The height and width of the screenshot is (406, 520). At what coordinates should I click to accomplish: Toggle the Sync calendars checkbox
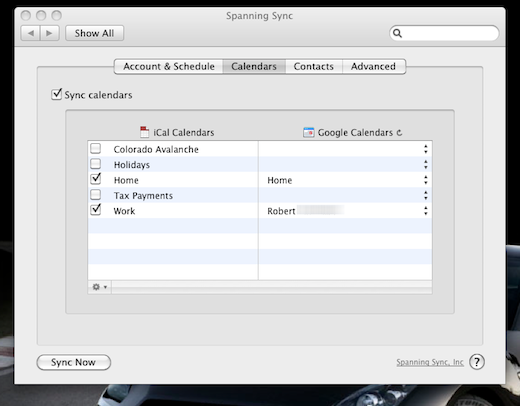(x=57, y=94)
